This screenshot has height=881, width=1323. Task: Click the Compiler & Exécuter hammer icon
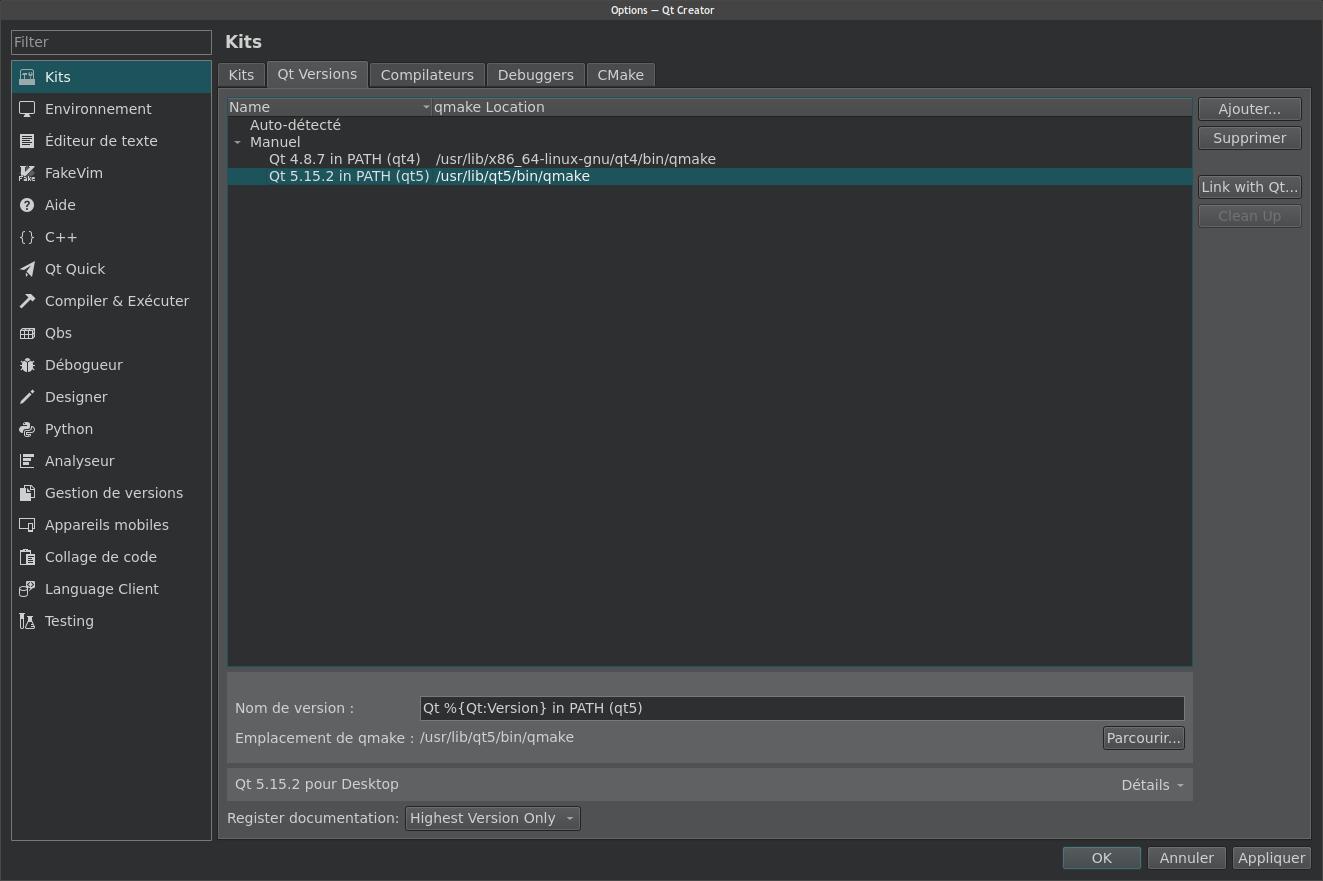27,301
